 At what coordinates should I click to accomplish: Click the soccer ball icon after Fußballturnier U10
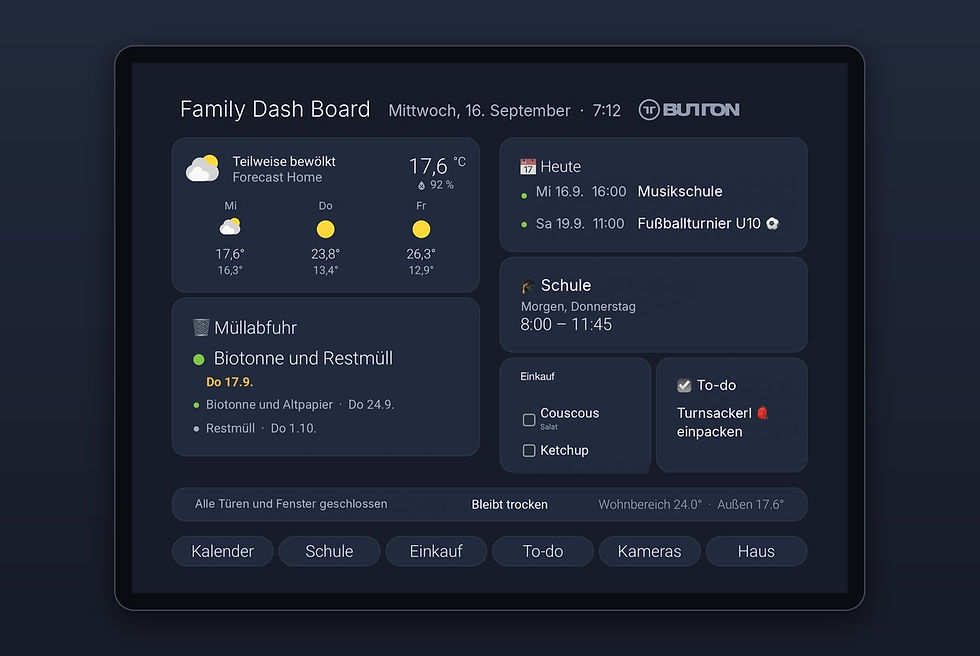coord(772,224)
